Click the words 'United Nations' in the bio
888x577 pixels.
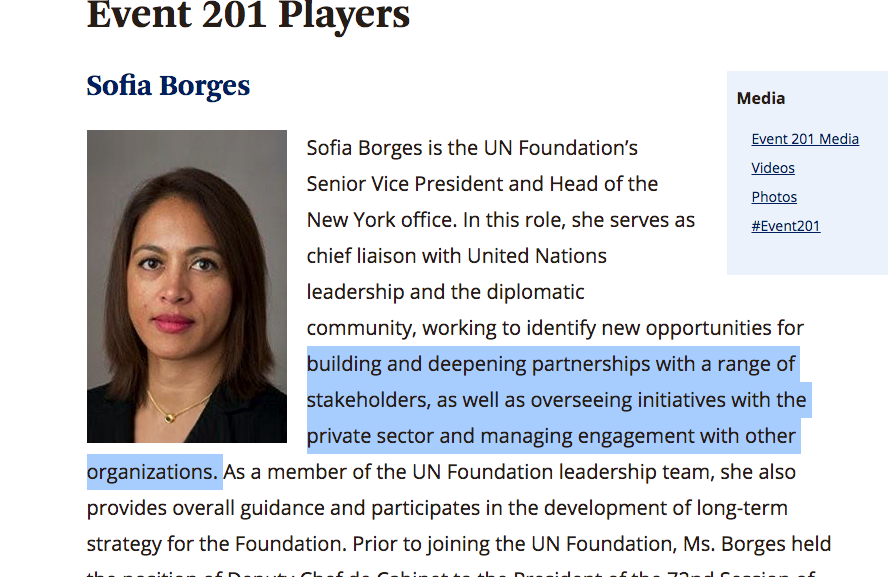point(537,256)
